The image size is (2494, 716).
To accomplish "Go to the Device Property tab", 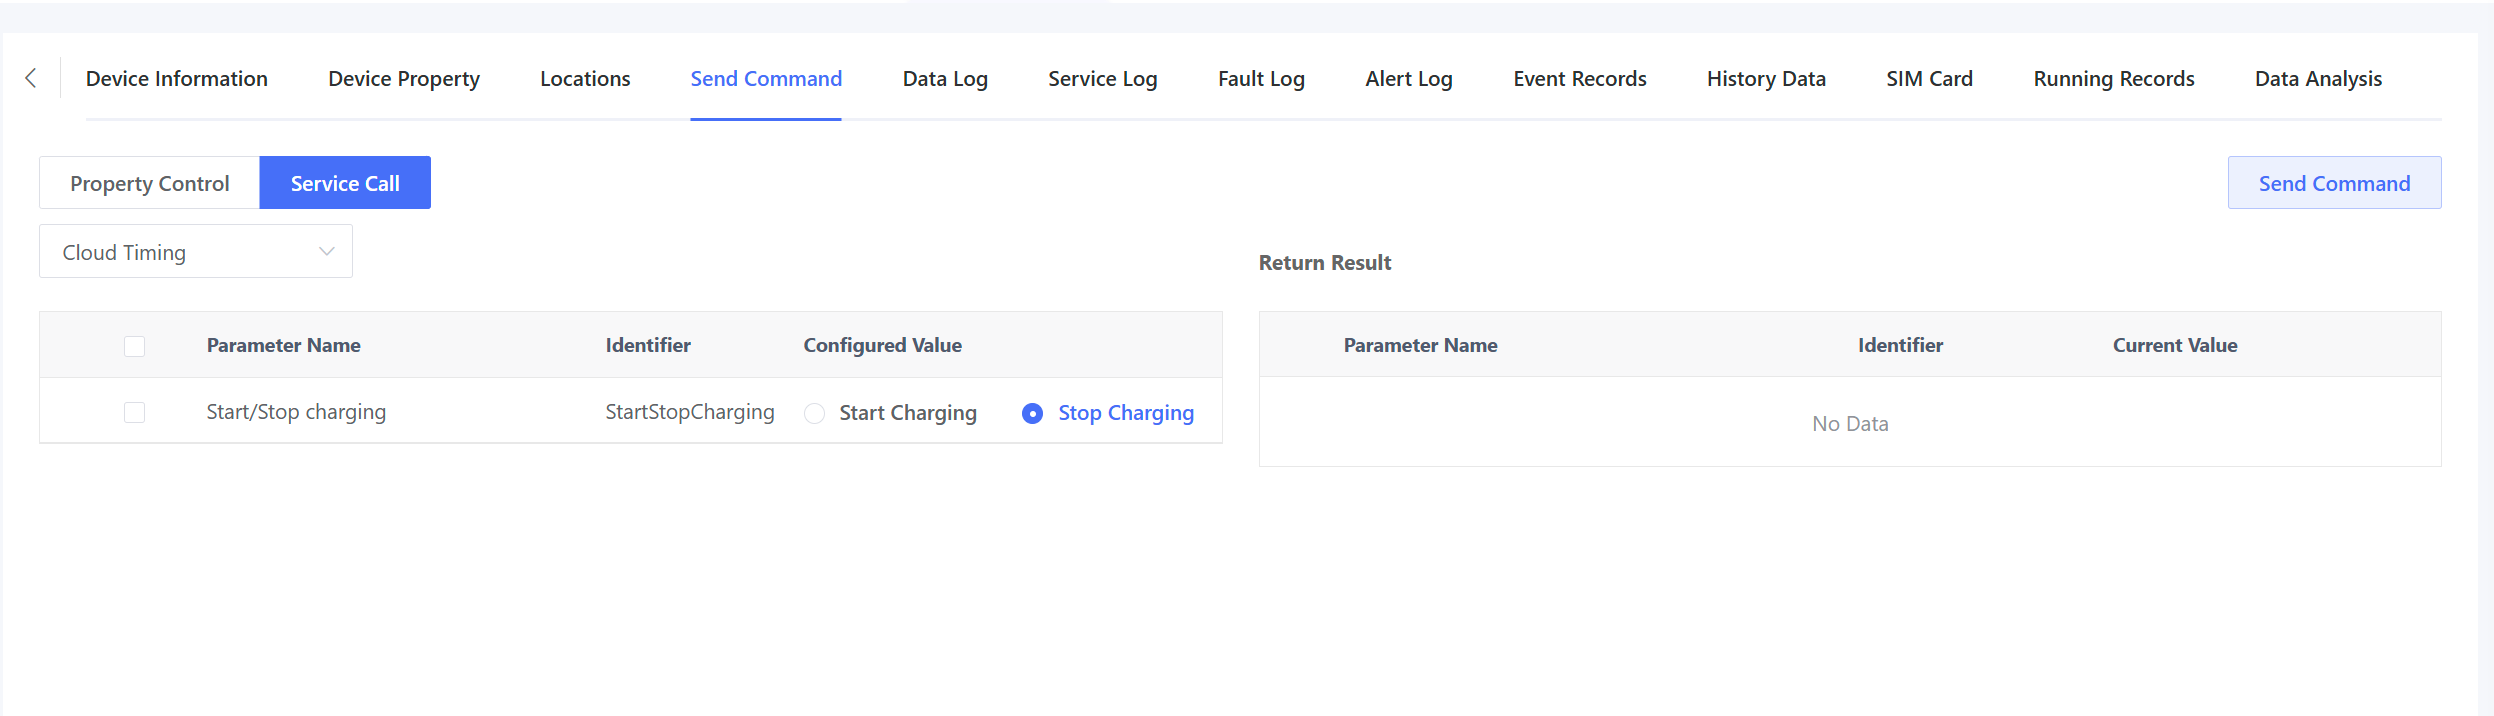I will coord(404,79).
